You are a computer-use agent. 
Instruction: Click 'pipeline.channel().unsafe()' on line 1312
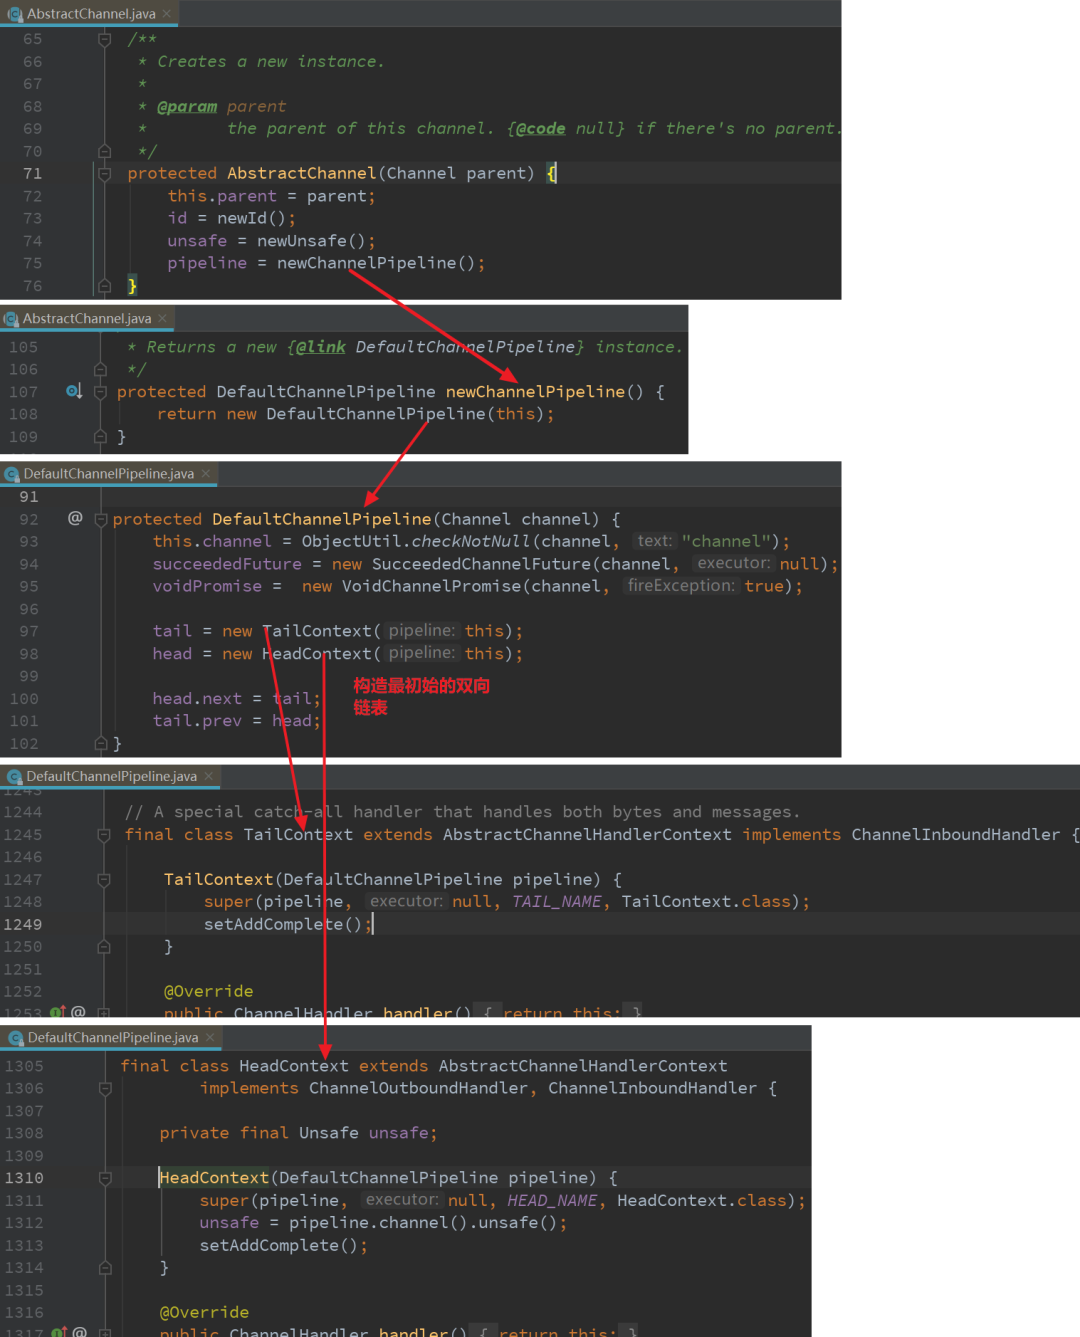(x=423, y=1223)
